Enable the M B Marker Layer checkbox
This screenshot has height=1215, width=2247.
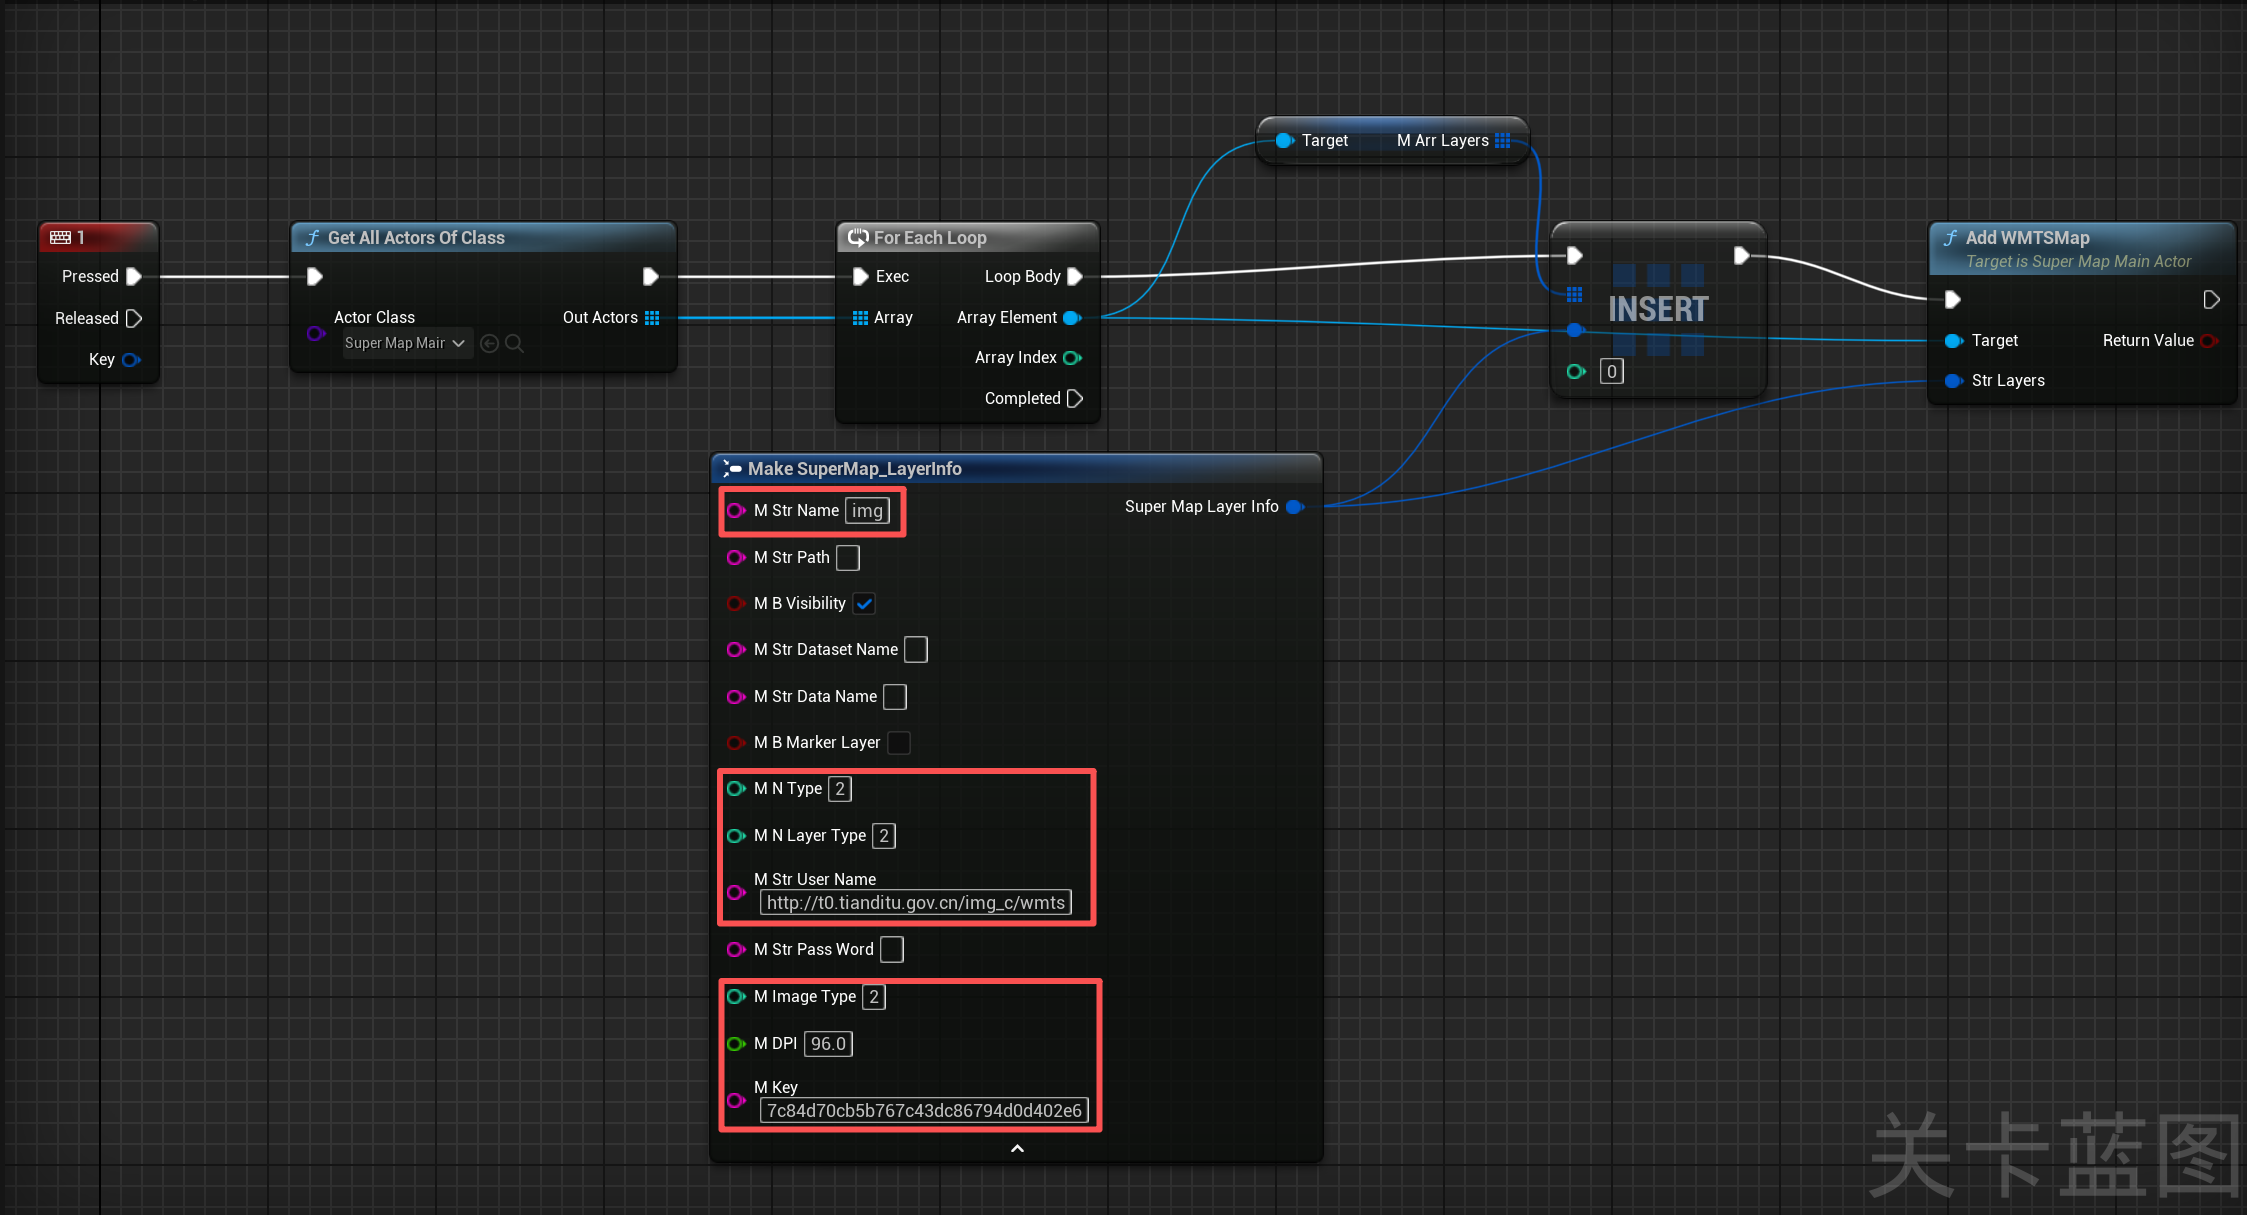tap(899, 742)
